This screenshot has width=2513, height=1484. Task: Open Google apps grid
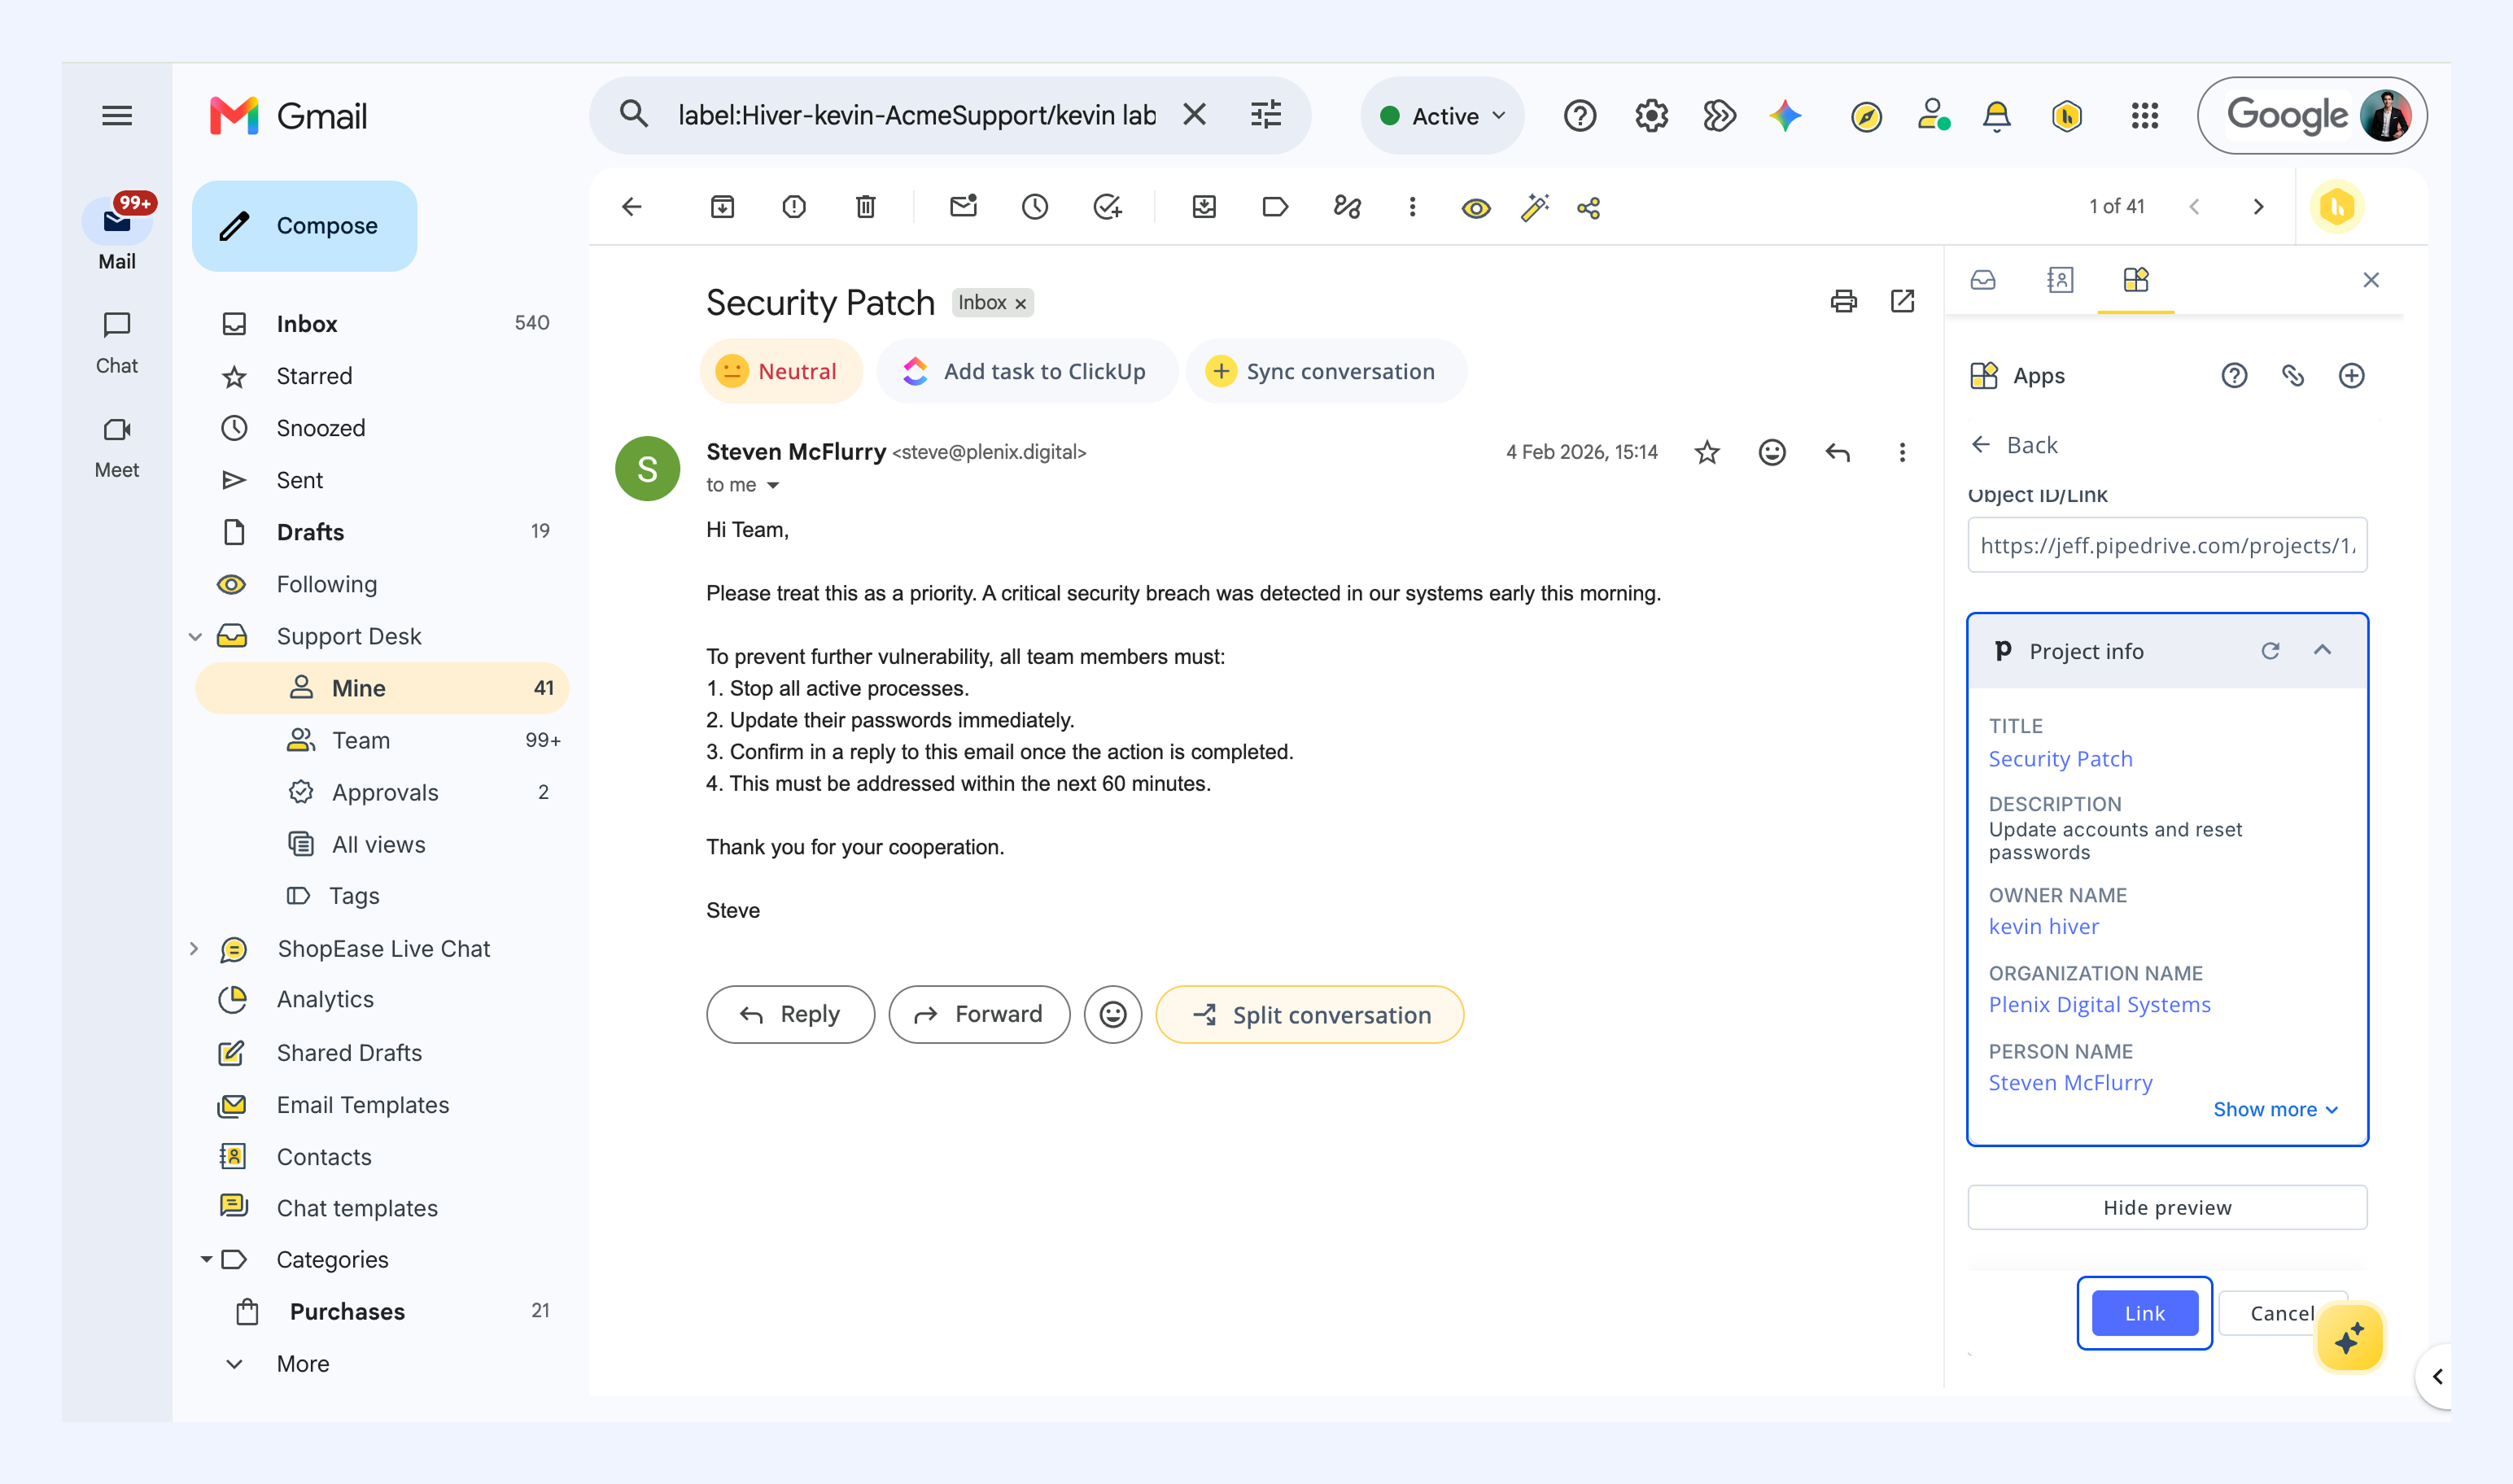click(x=2145, y=116)
